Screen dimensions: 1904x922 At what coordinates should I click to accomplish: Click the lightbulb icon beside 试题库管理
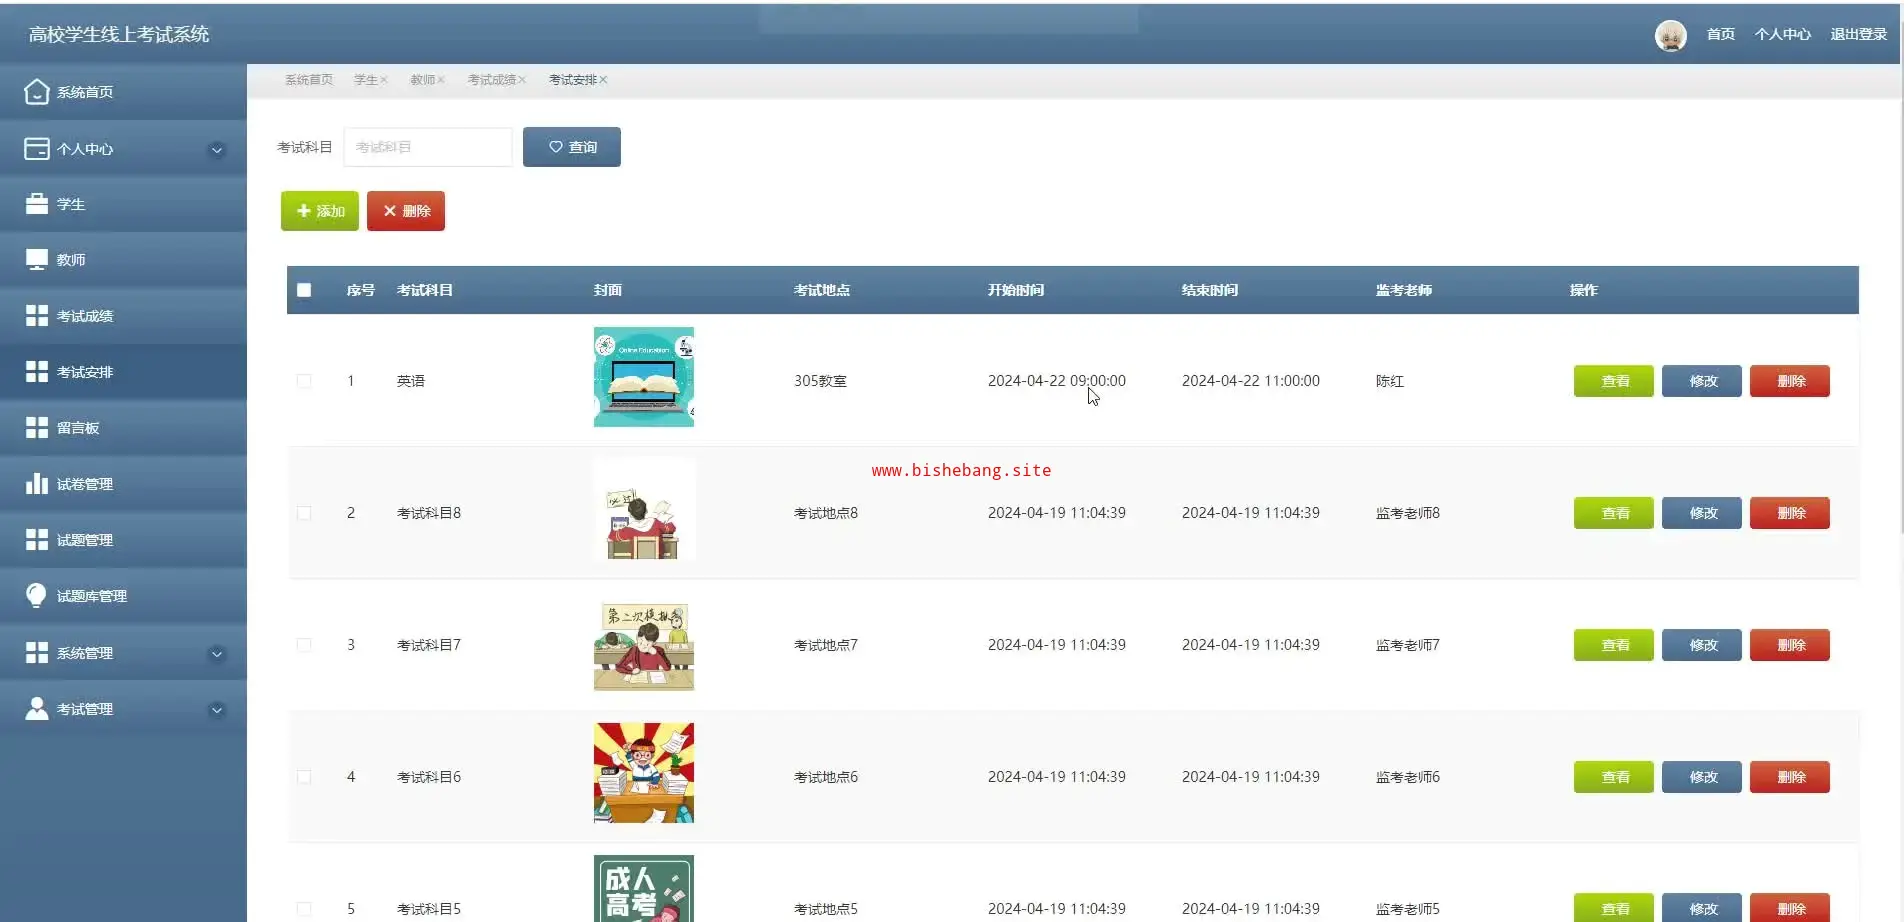37,596
